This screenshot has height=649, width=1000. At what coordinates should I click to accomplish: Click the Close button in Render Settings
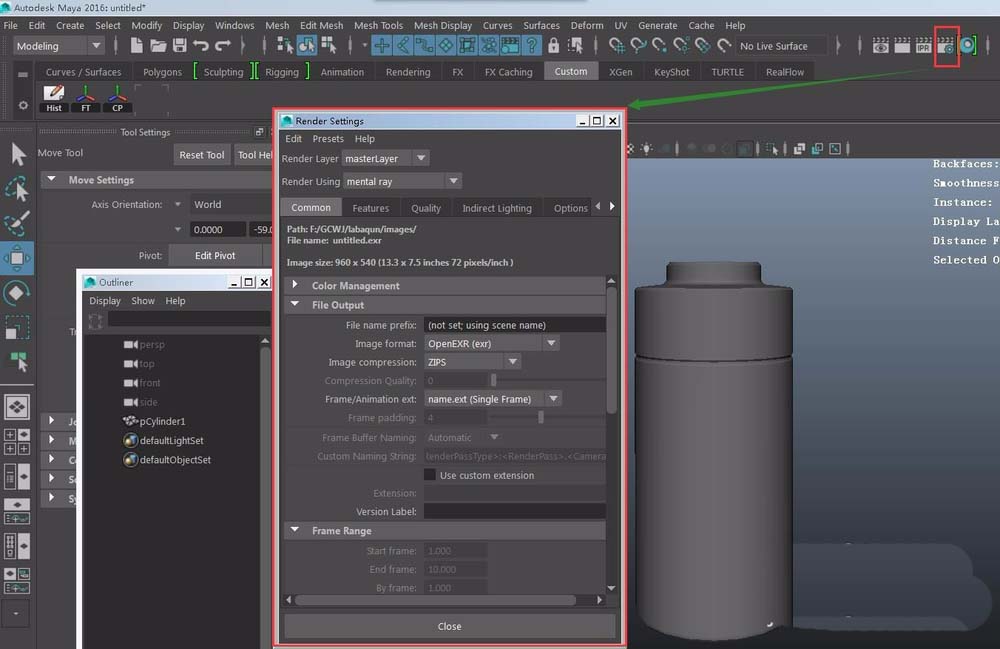[x=449, y=626]
